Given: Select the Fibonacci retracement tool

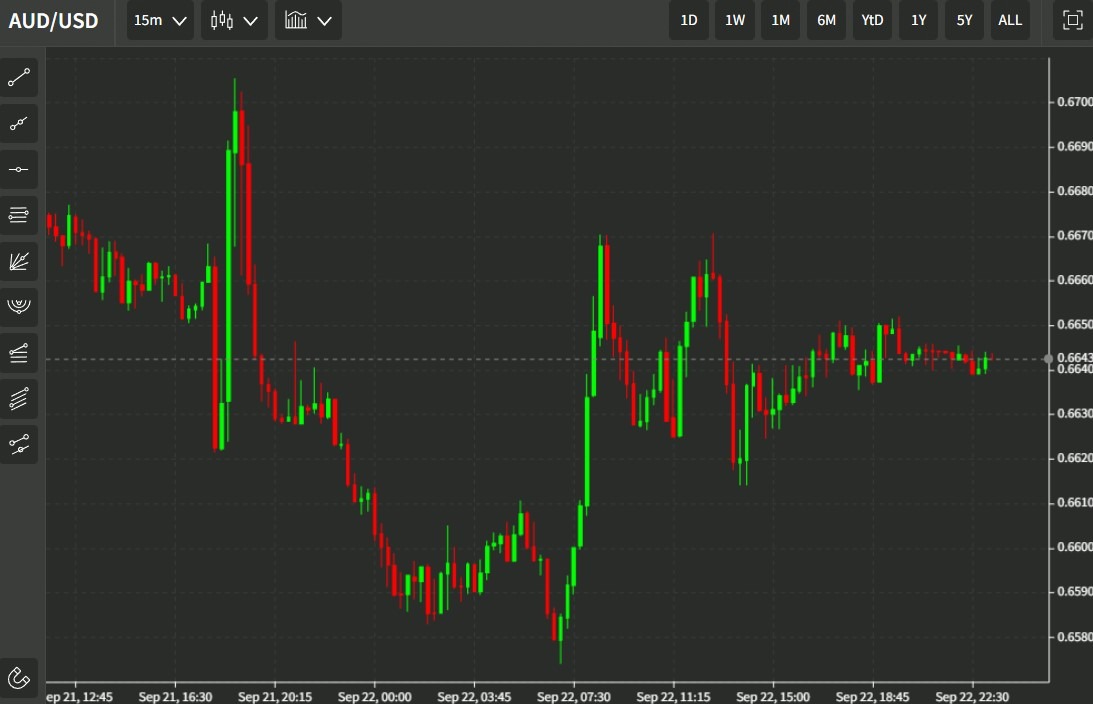Looking at the screenshot, I should click(x=19, y=215).
